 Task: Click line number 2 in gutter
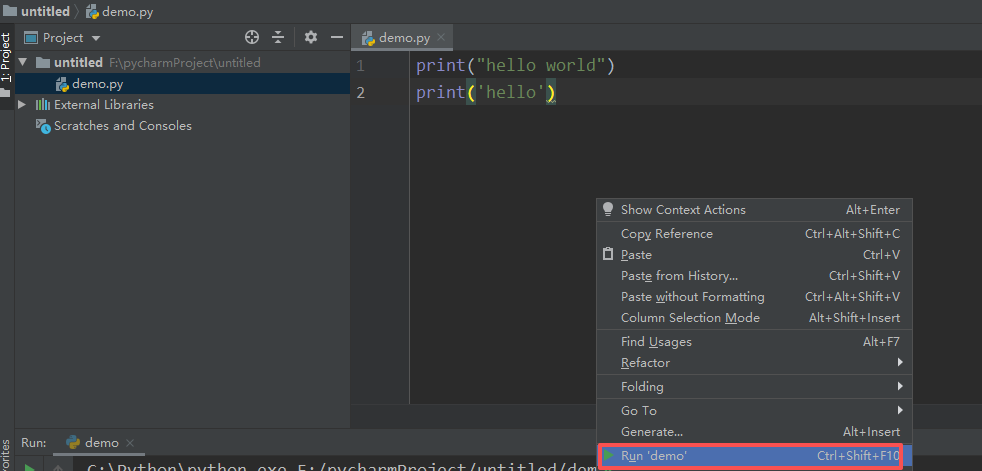coord(360,93)
